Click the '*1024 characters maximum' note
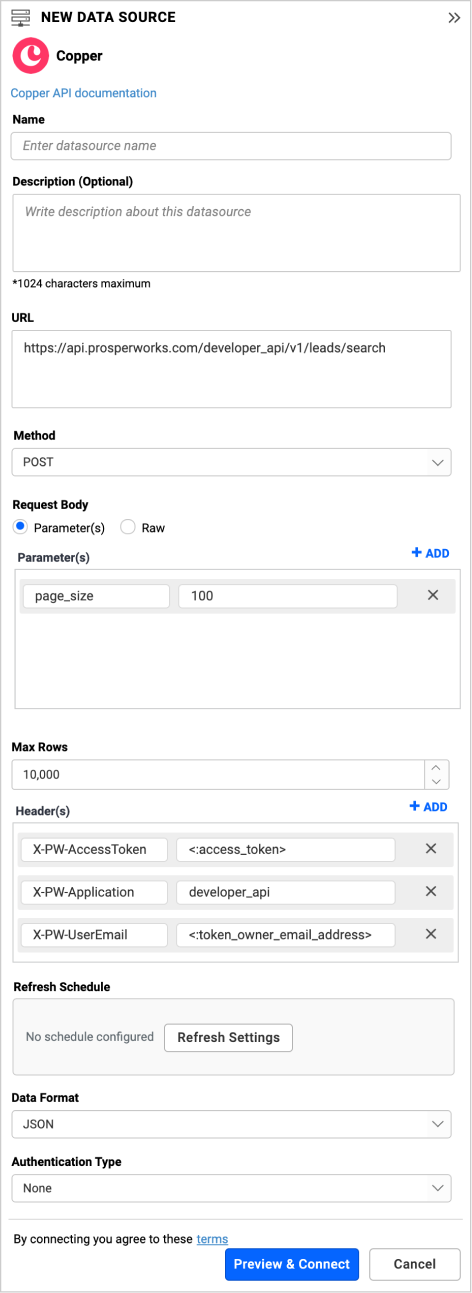The height and width of the screenshot is (1293, 472). click(x=81, y=283)
